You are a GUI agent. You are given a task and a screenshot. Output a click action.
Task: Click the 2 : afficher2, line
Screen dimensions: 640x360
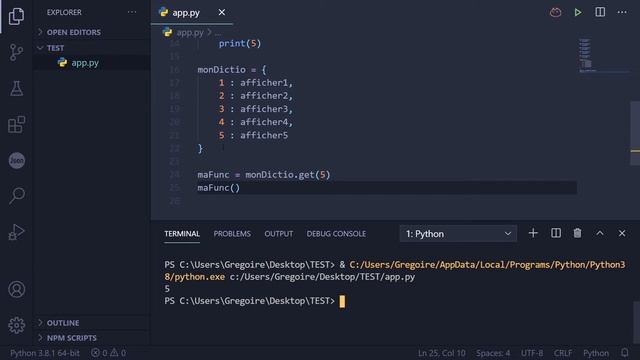coord(256,96)
